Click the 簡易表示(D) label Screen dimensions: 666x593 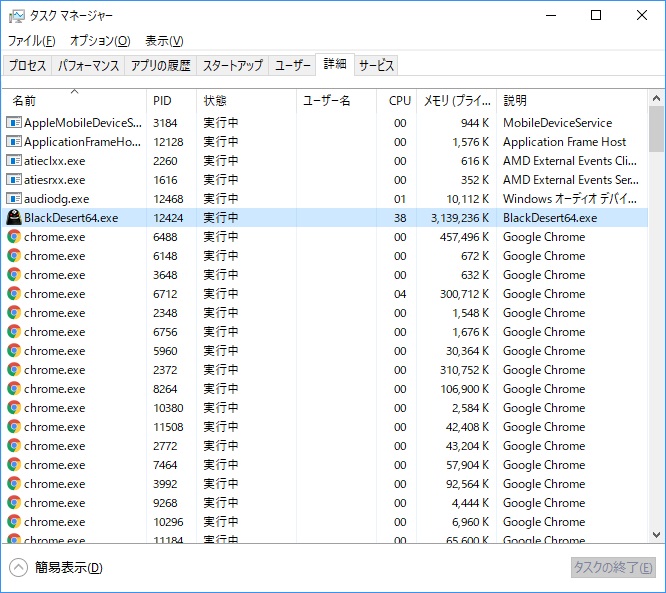point(69,568)
